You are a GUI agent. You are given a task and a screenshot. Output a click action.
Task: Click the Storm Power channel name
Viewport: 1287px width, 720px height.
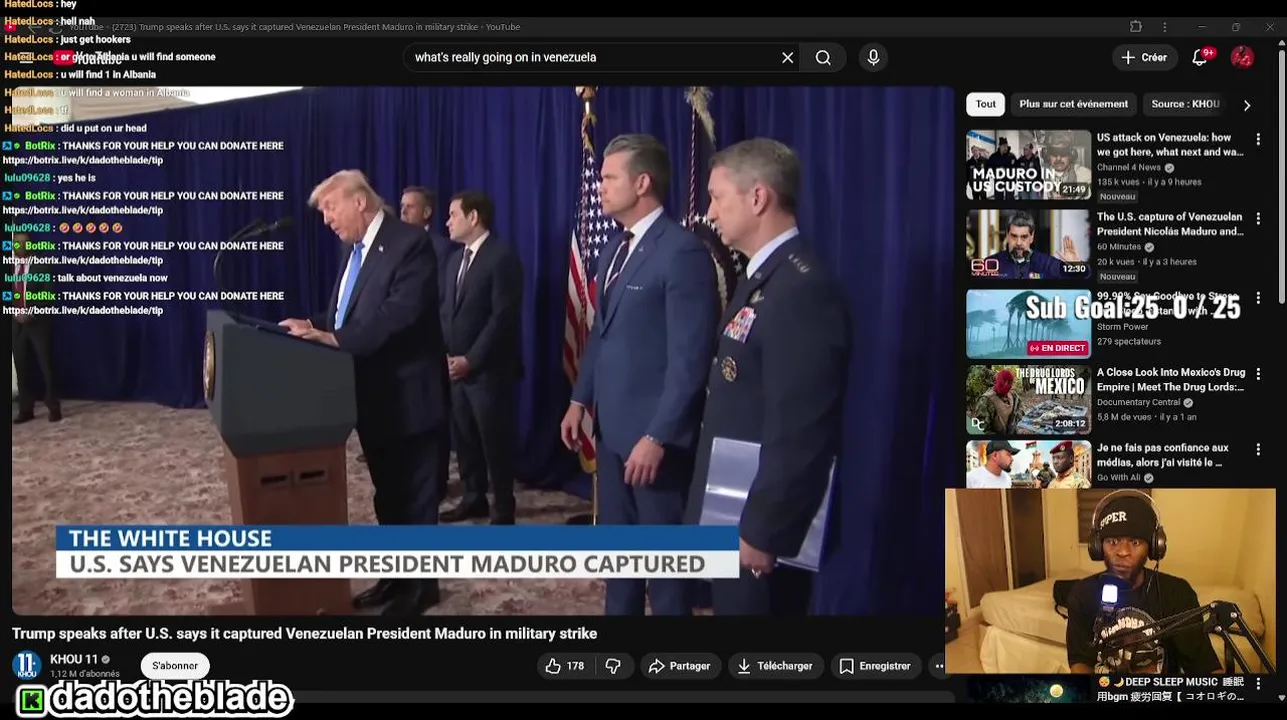tap(1123, 327)
